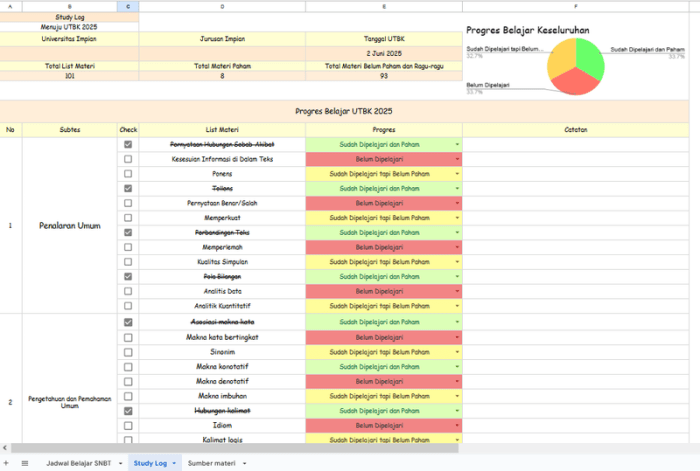
Task: Open the Progres dropdown for Kesesuaian Informasi row
Action: coord(457,160)
